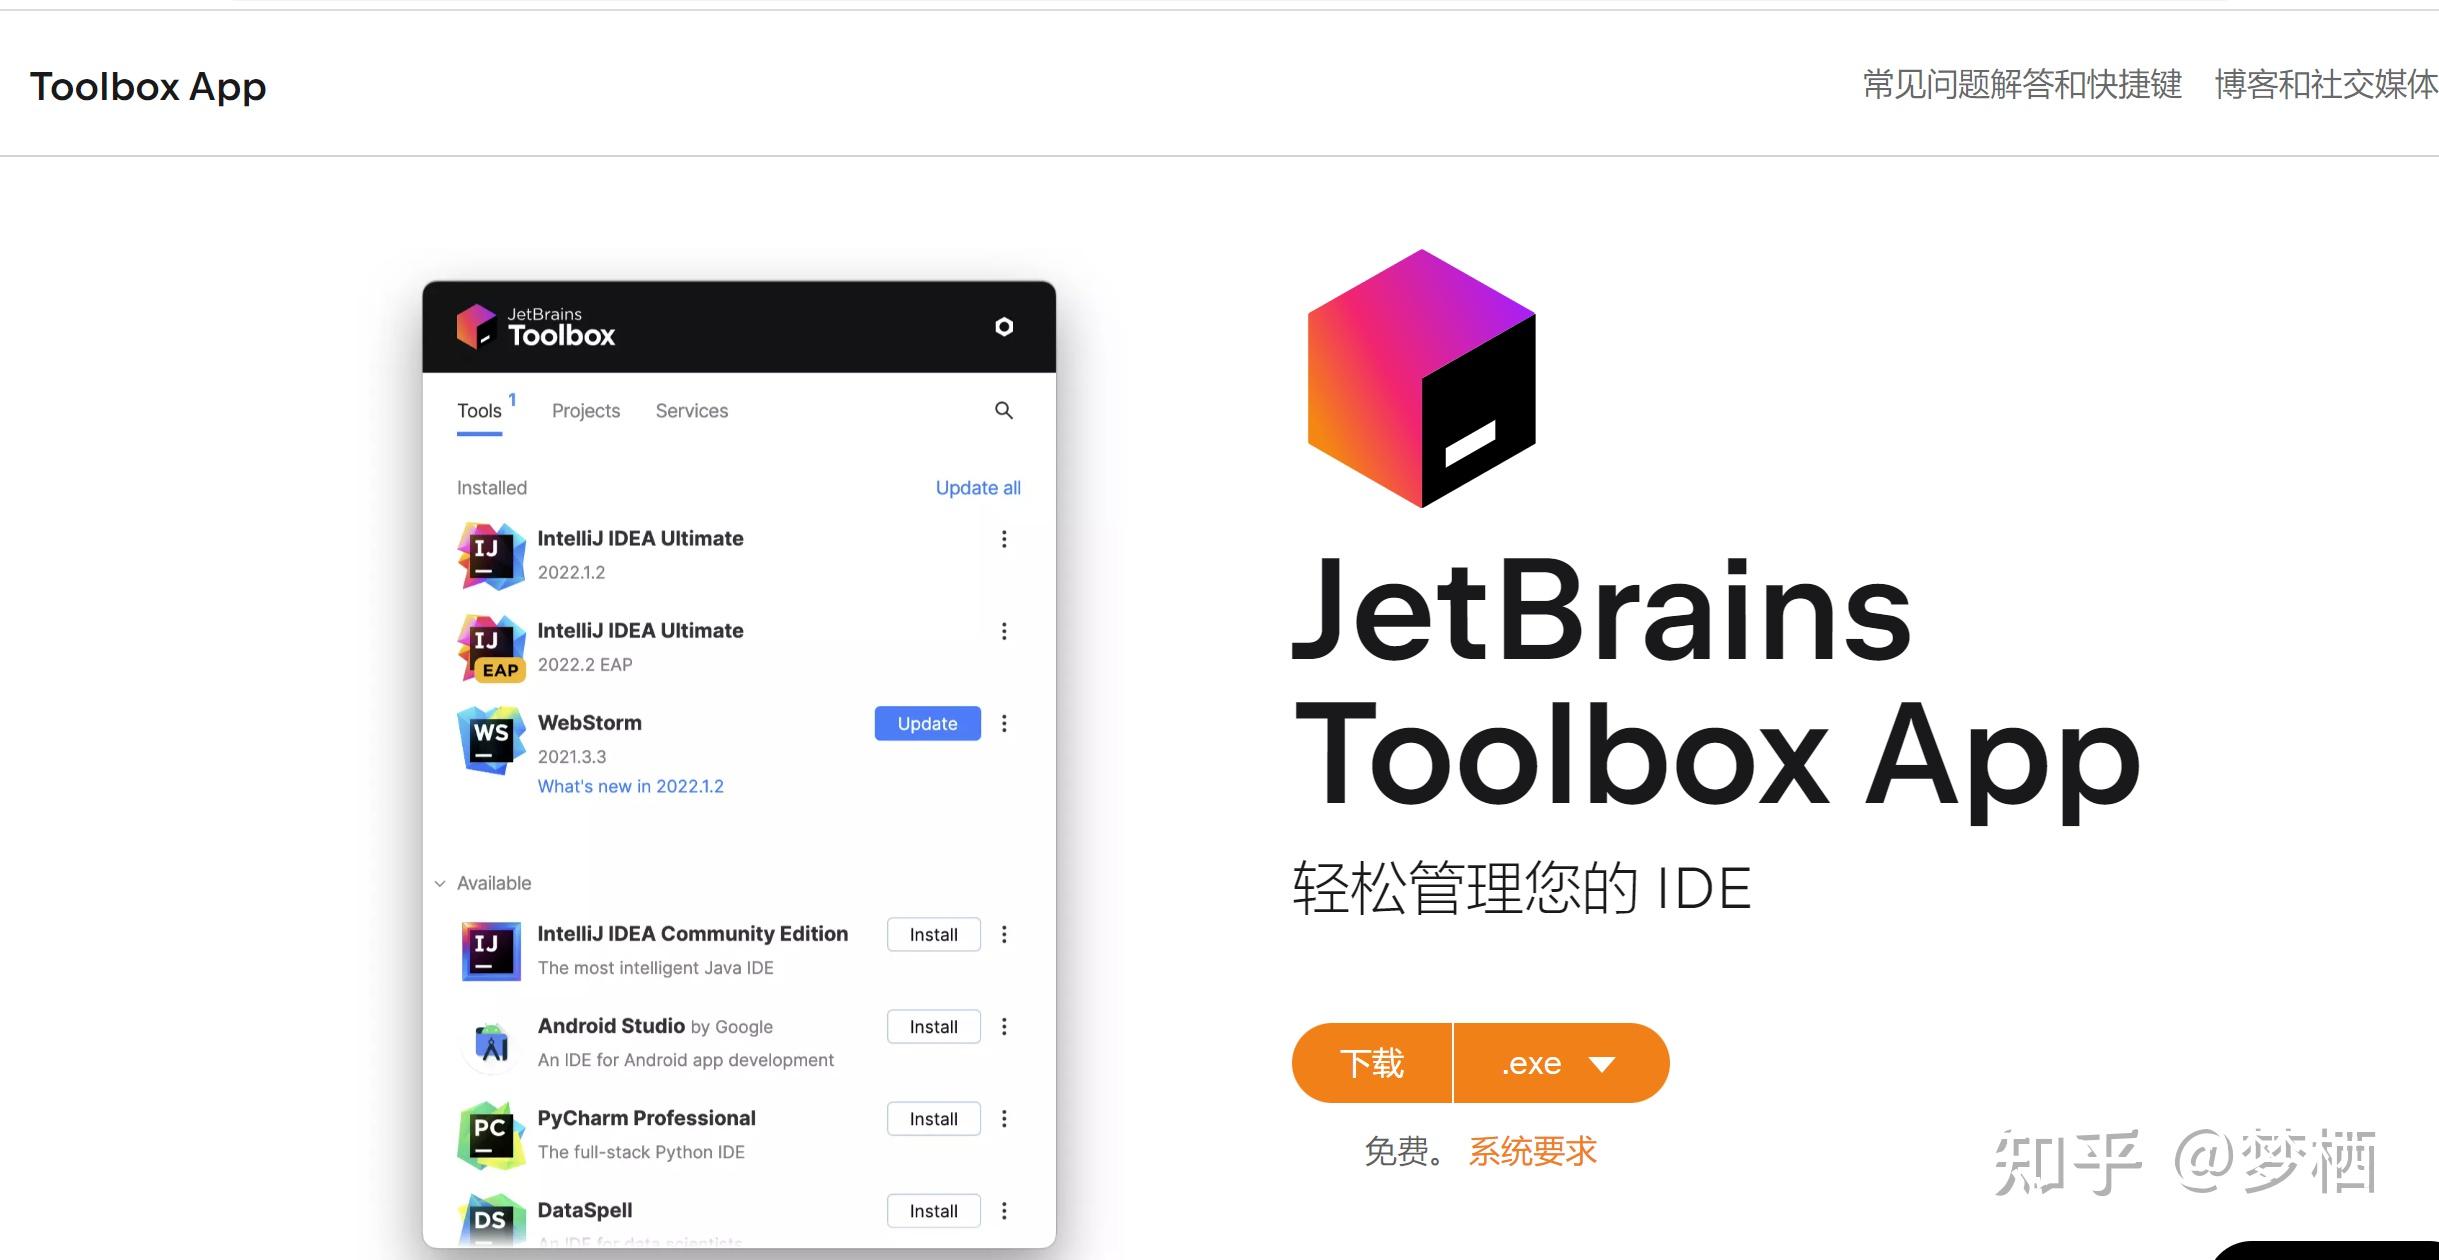
Task: Open the 系统要求 link
Action: point(1532,1152)
